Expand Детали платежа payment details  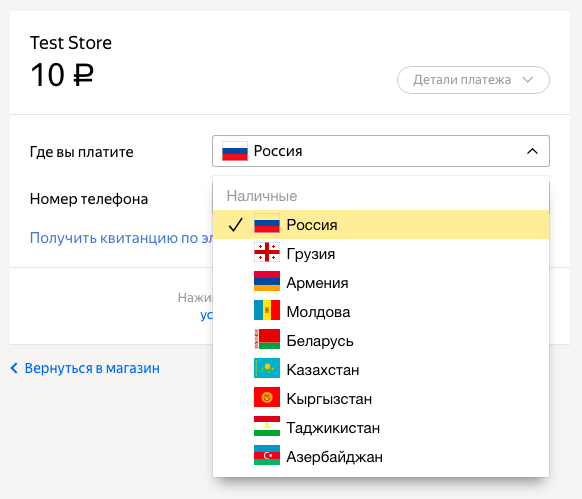click(x=473, y=80)
